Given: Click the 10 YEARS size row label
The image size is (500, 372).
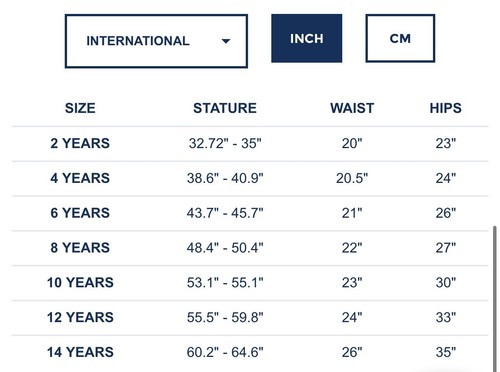Looking at the screenshot, I should [80, 283].
